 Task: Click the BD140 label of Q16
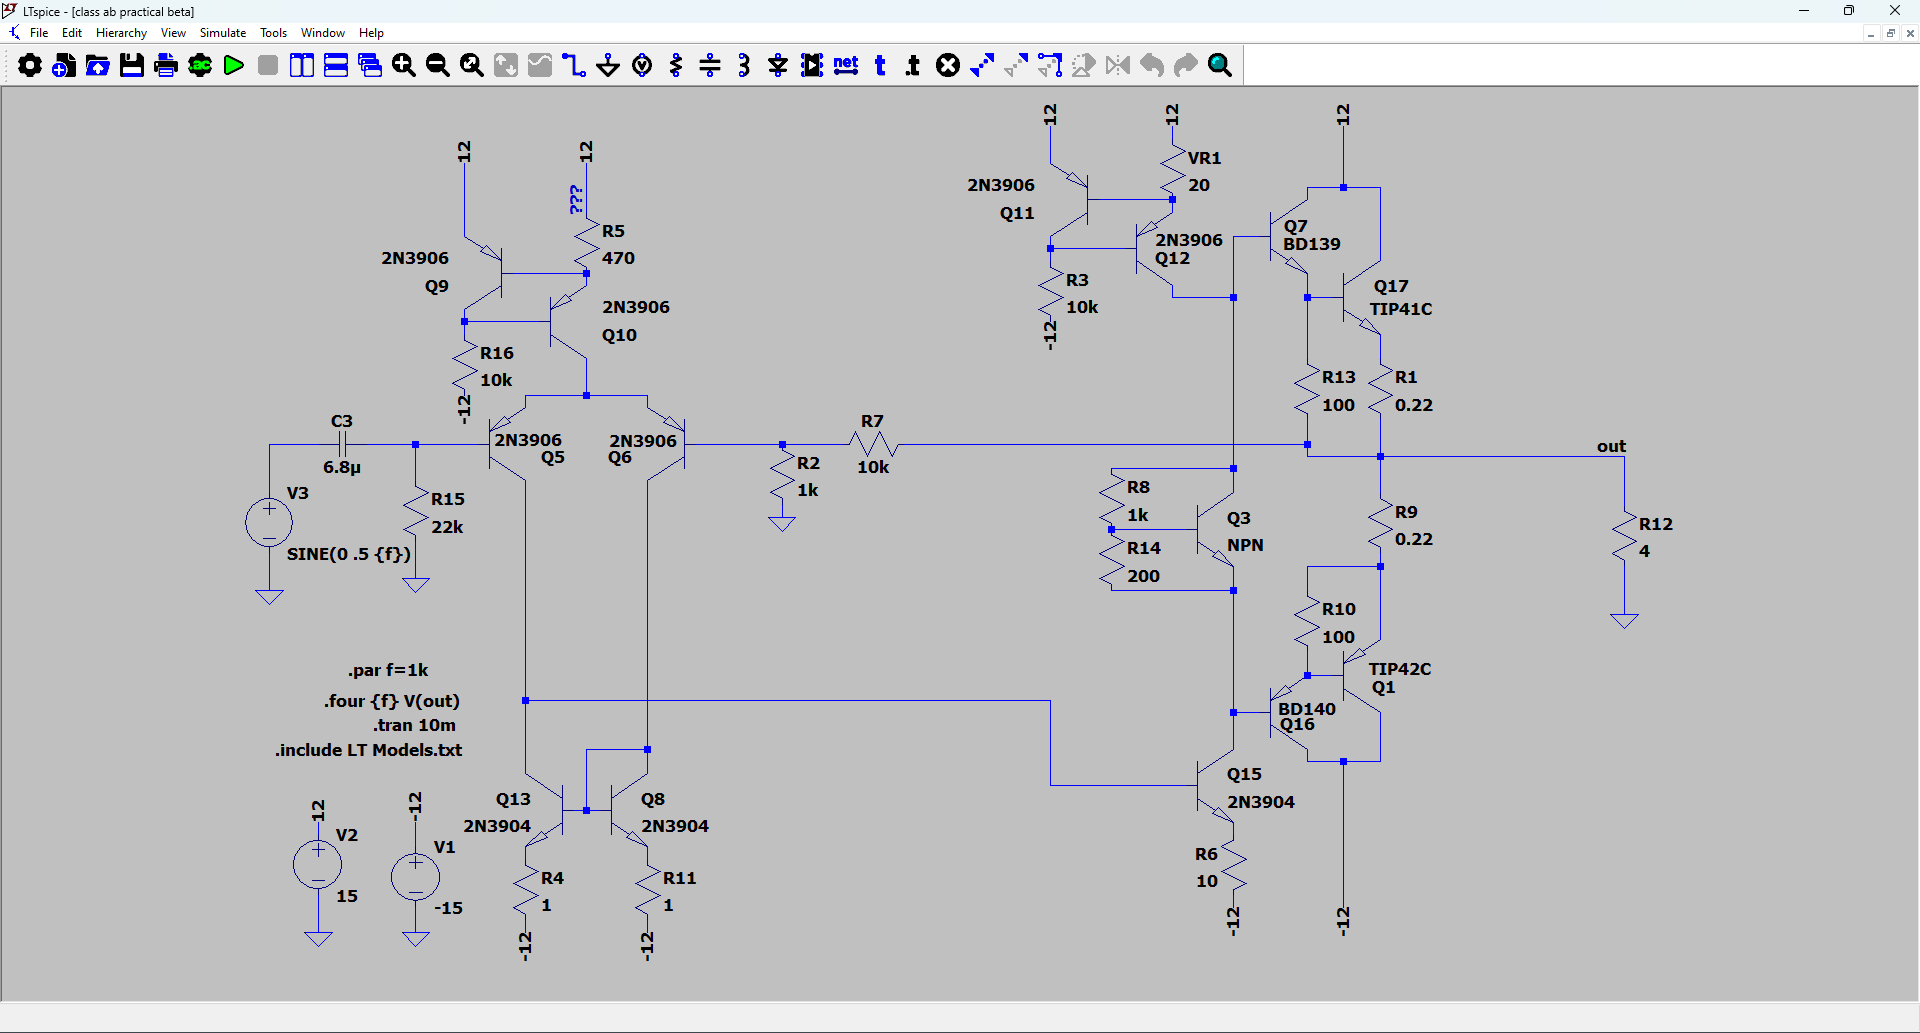(1307, 709)
